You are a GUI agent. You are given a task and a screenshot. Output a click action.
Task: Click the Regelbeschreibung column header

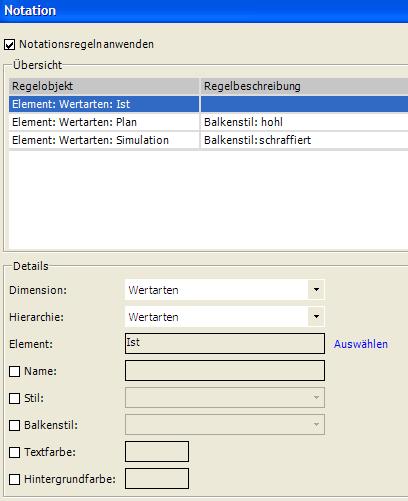point(304,86)
